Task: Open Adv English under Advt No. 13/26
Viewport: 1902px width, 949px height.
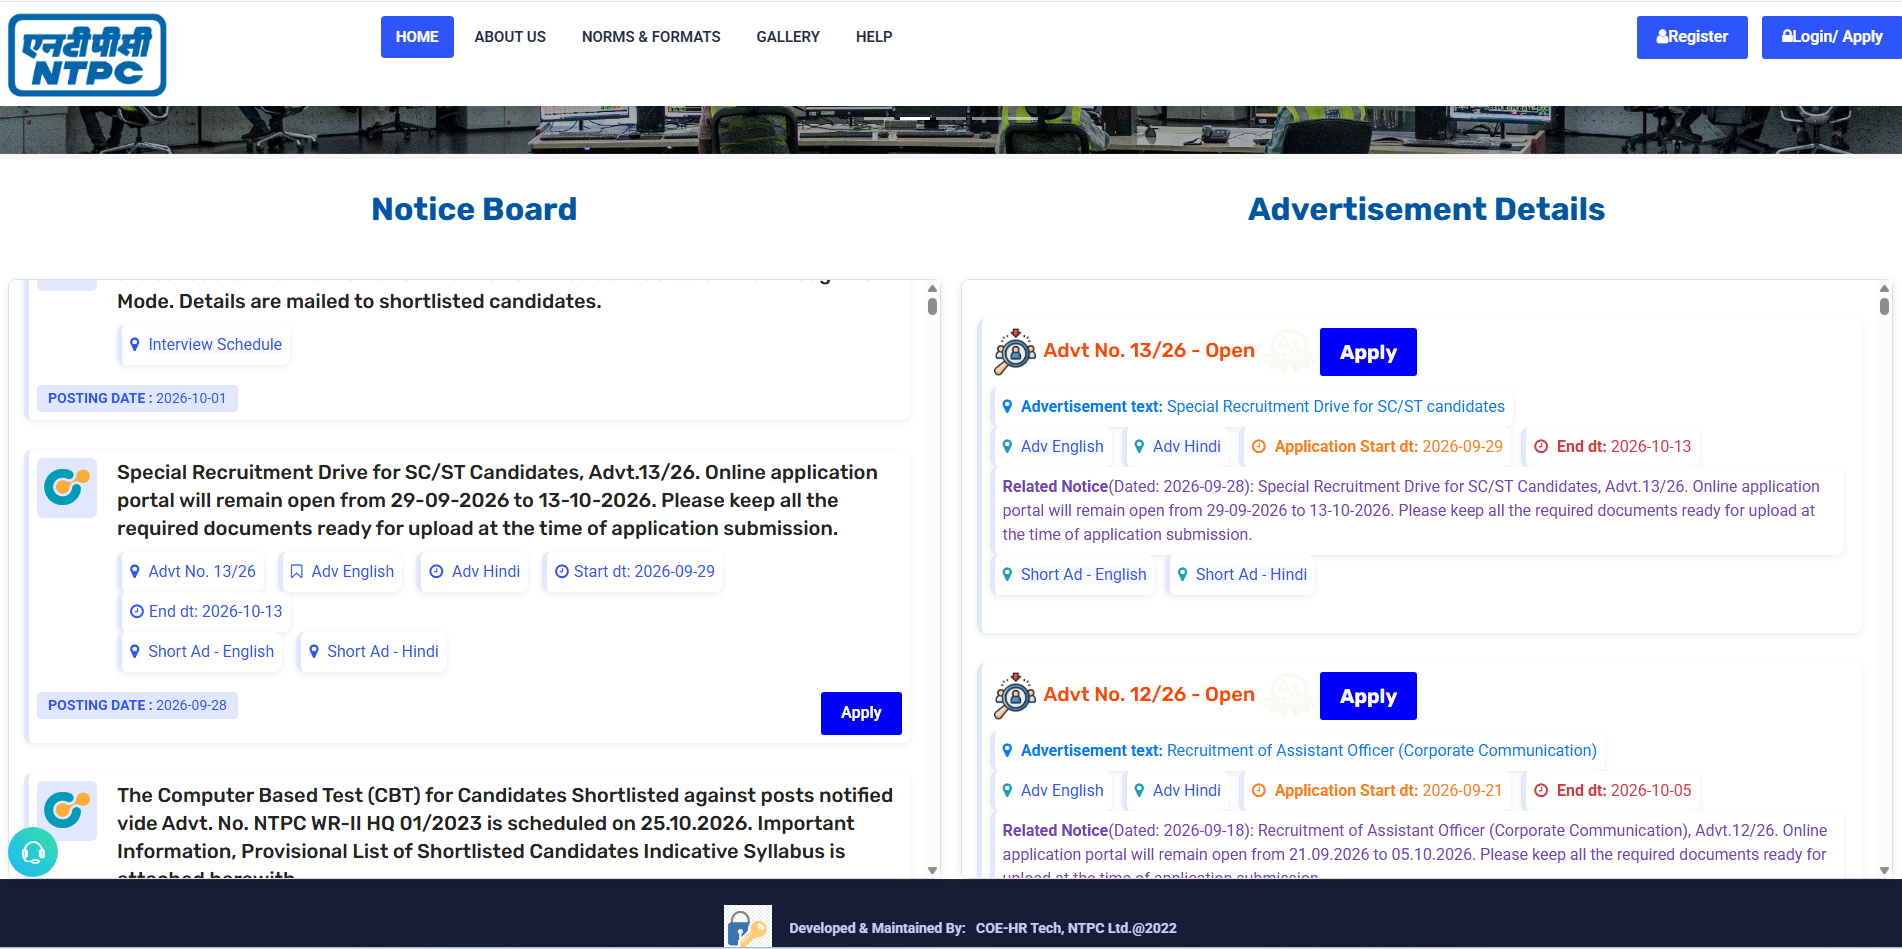Action: [1053, 446]
